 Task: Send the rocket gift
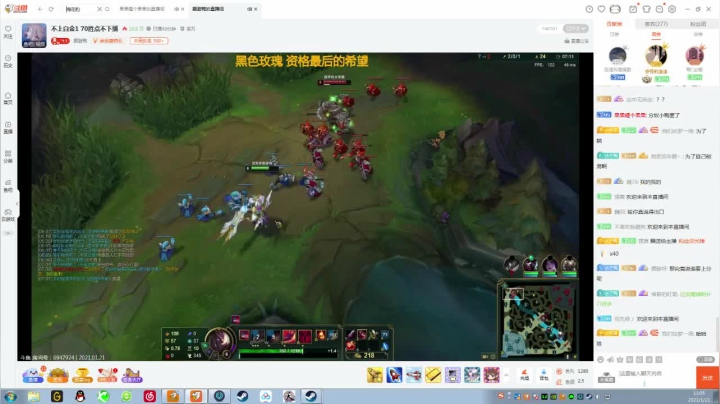(x=394, y=375)
